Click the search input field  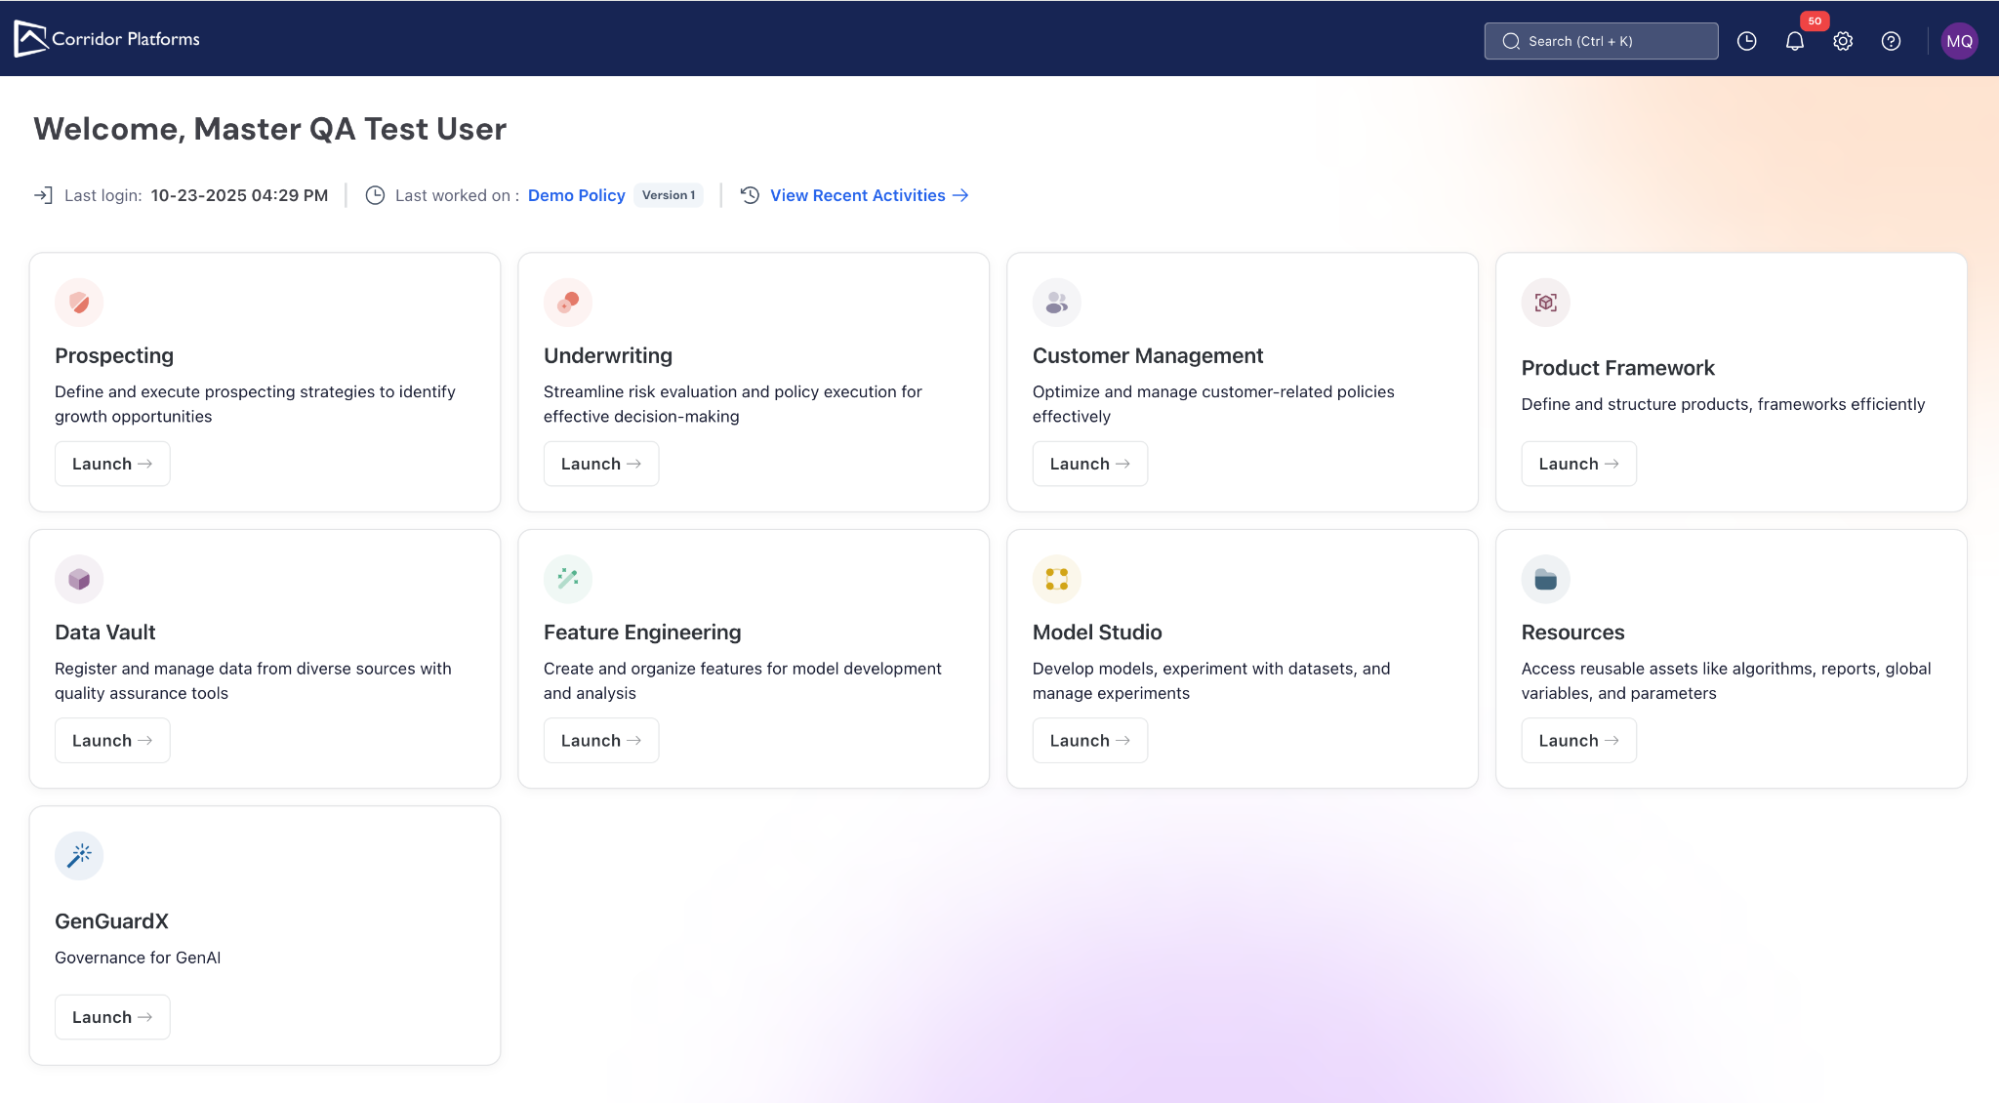(x=1600, y=41)
